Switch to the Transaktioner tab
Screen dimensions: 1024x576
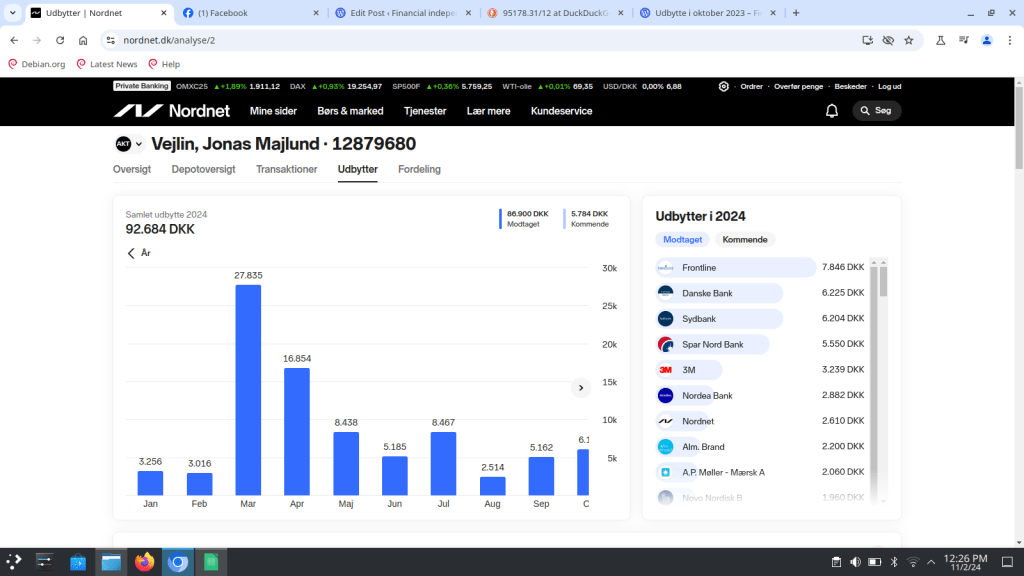pyautogui.click(x=286, y=169)
